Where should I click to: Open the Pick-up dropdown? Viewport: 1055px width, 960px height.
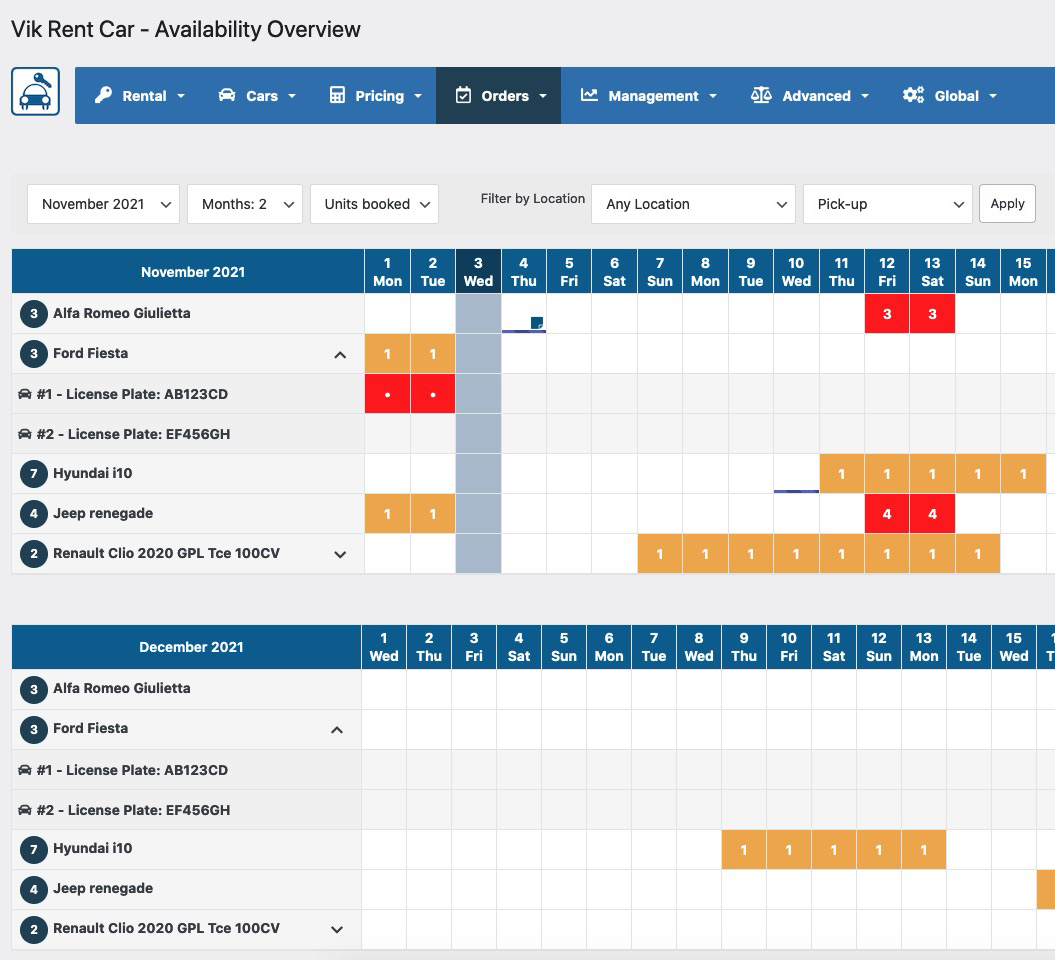pos(887,204)
